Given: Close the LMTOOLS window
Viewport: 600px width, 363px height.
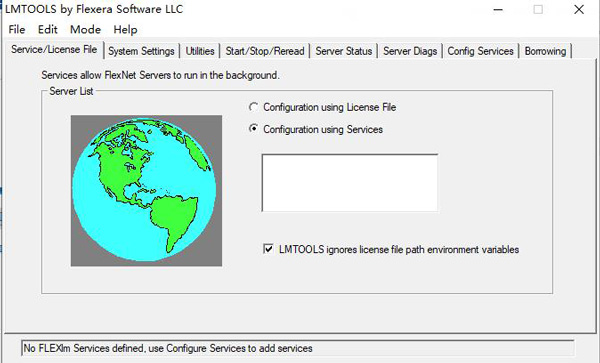Looking at the screenshot, I should [579, 9].
